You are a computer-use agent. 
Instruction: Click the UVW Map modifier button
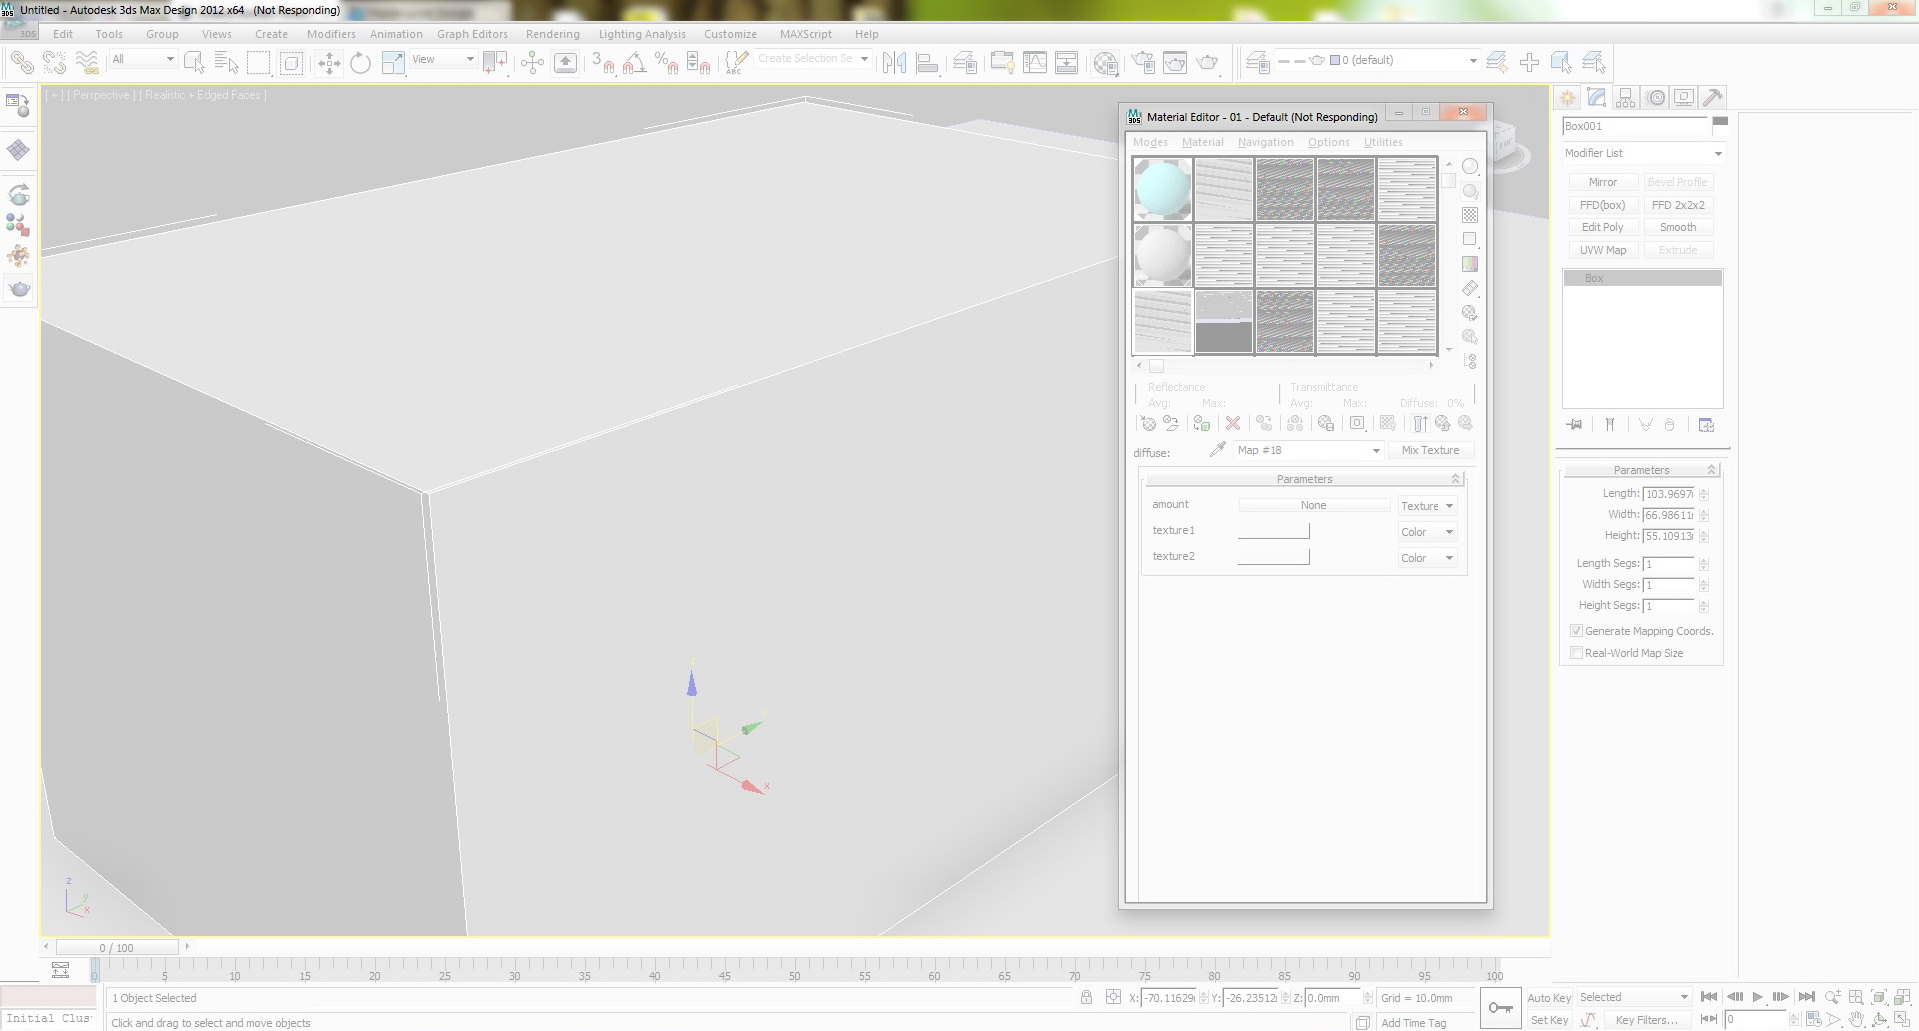pos(1603,250)
